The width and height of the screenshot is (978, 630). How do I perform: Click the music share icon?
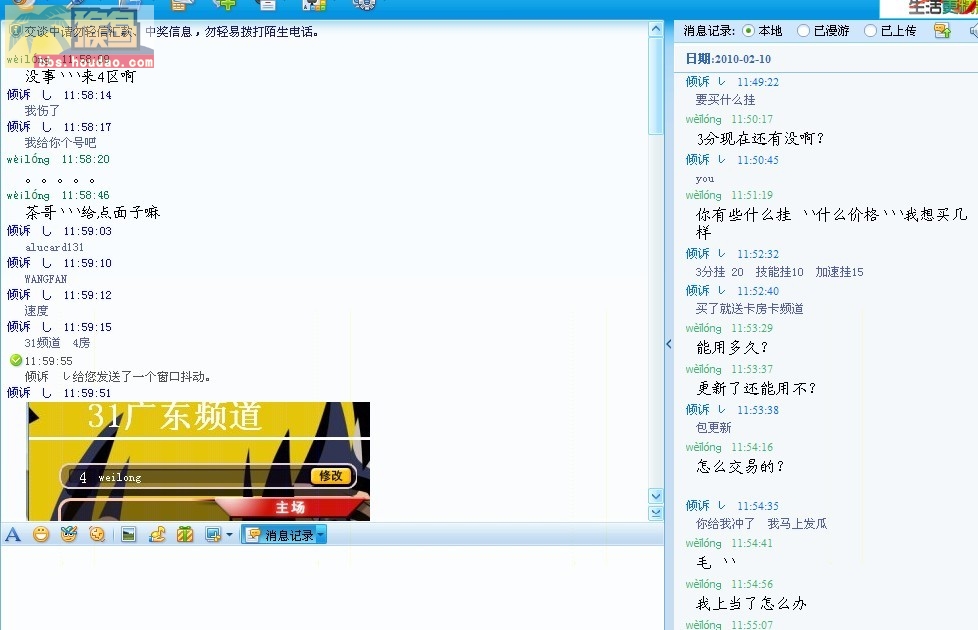point(157,535)
